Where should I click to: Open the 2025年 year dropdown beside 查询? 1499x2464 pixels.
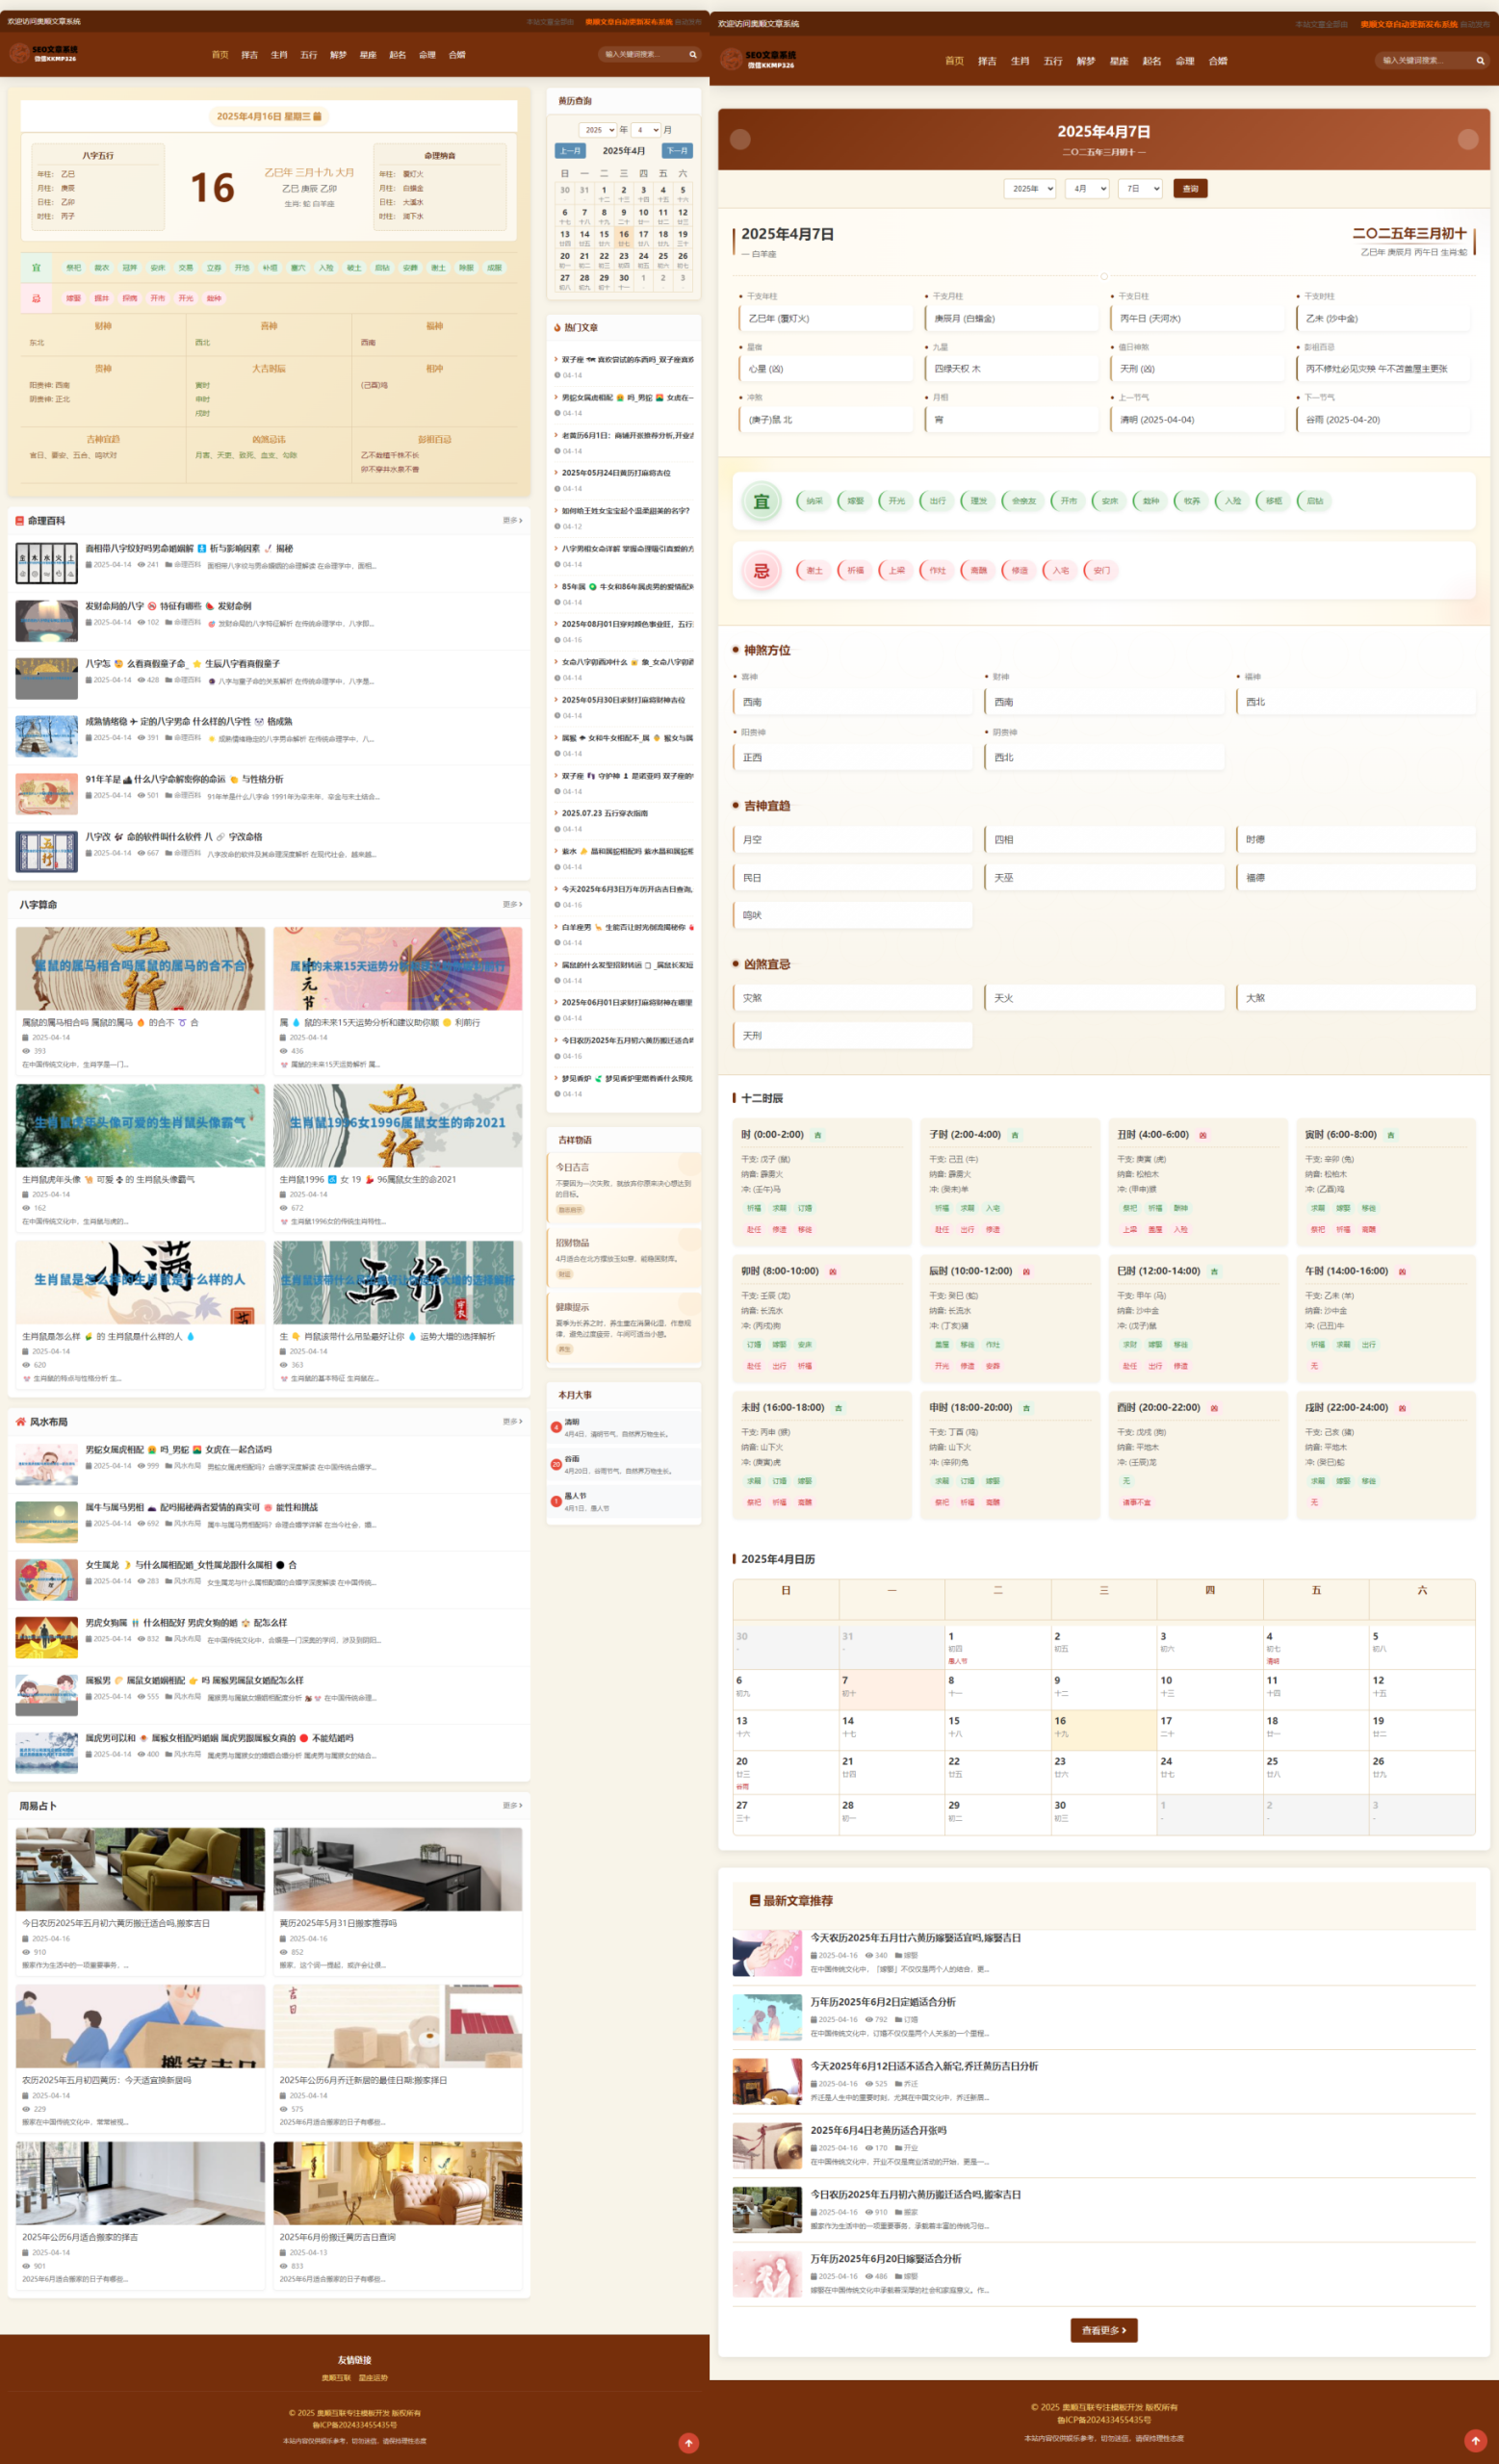[x=1029, y=188]
